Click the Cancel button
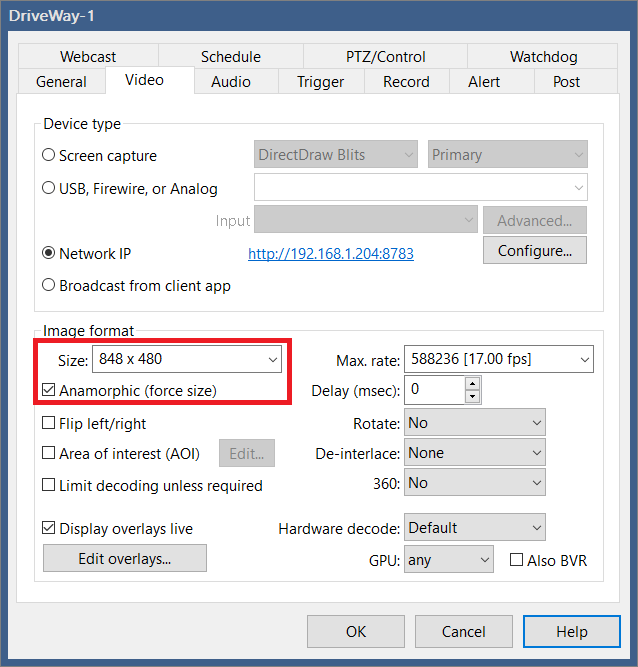Image resolution: width=638 pixels, height=667 pixels. coord(464,631)
